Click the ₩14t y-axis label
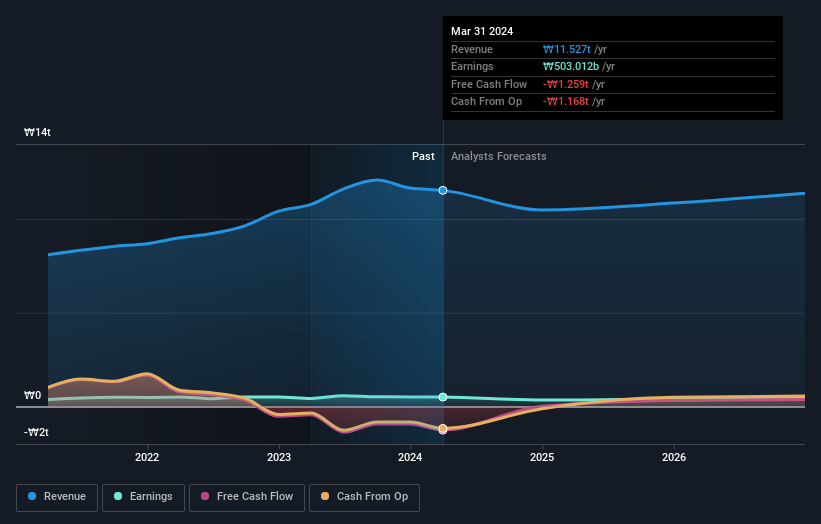 click(x=37, y=132)
